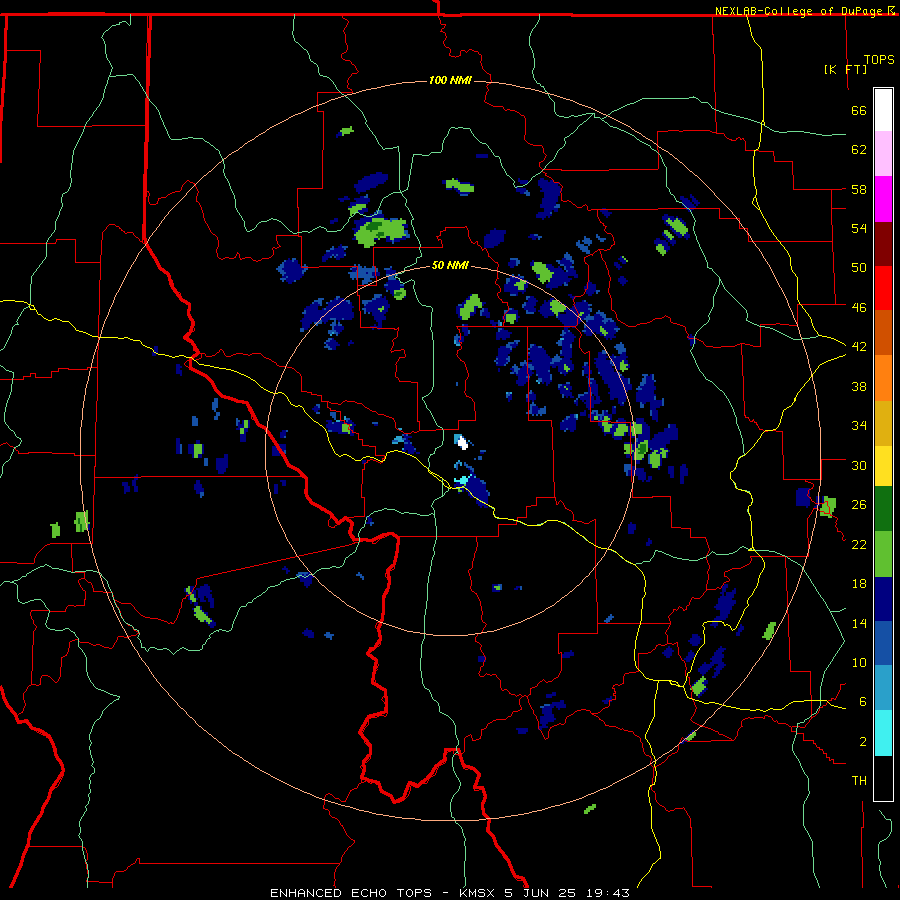
Task: Click the bright red swatch between 50 and 46
Action: point(883,288)
